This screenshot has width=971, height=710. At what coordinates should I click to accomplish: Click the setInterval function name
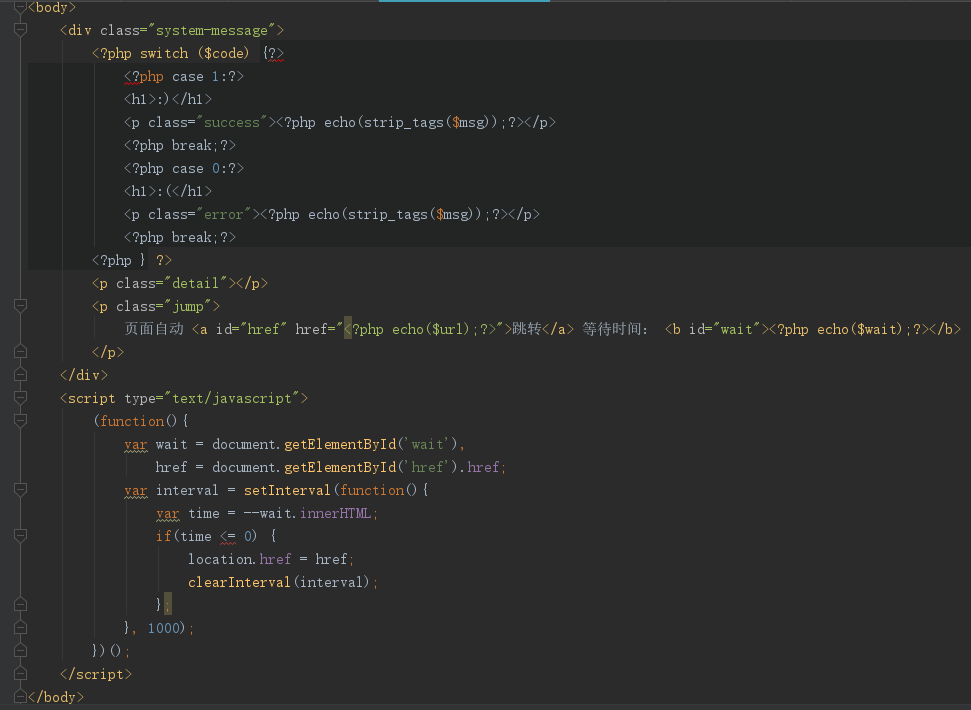287,491
